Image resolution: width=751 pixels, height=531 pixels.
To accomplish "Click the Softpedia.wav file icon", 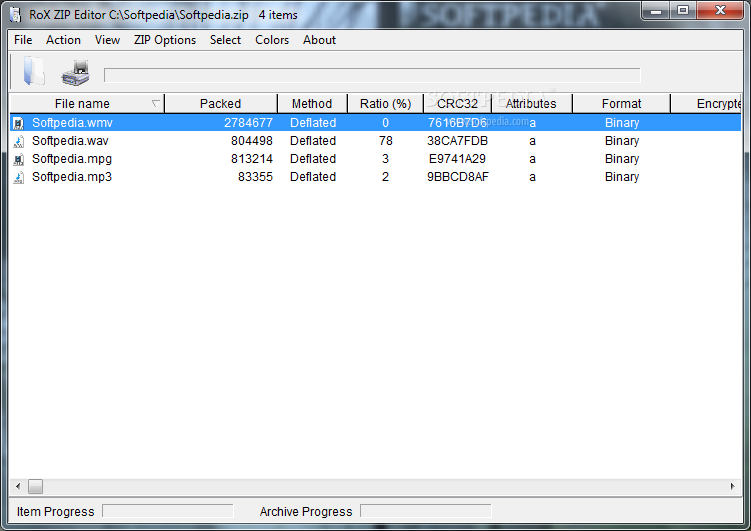I will (x=19, y=141).
